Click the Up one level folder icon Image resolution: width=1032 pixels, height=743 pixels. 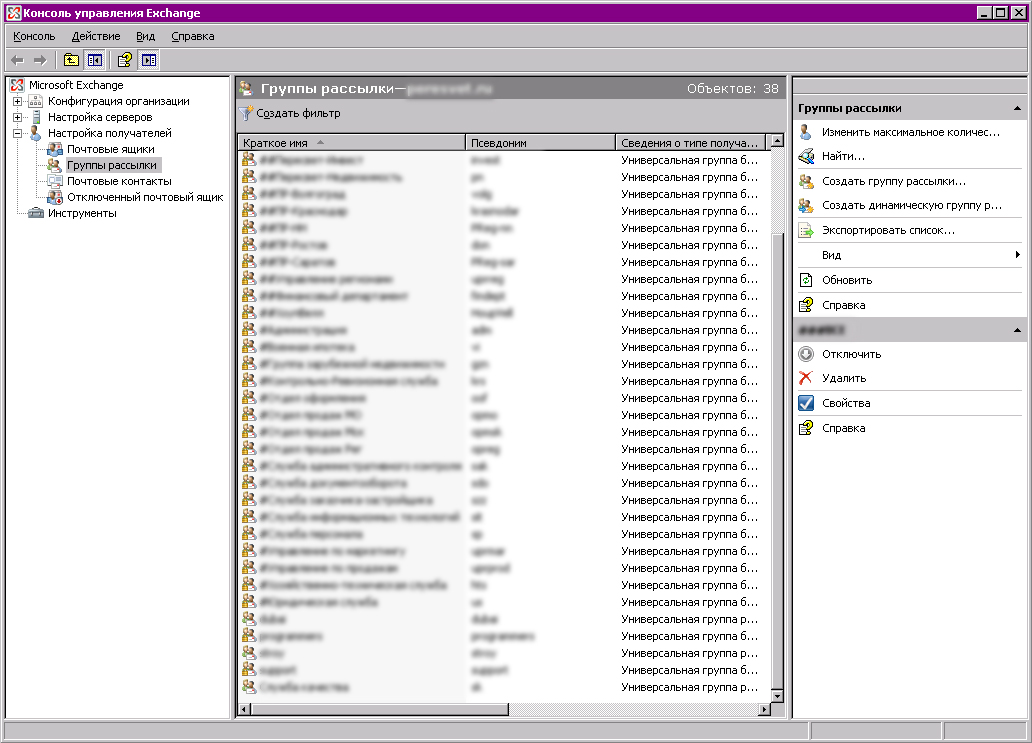[71, 61]
